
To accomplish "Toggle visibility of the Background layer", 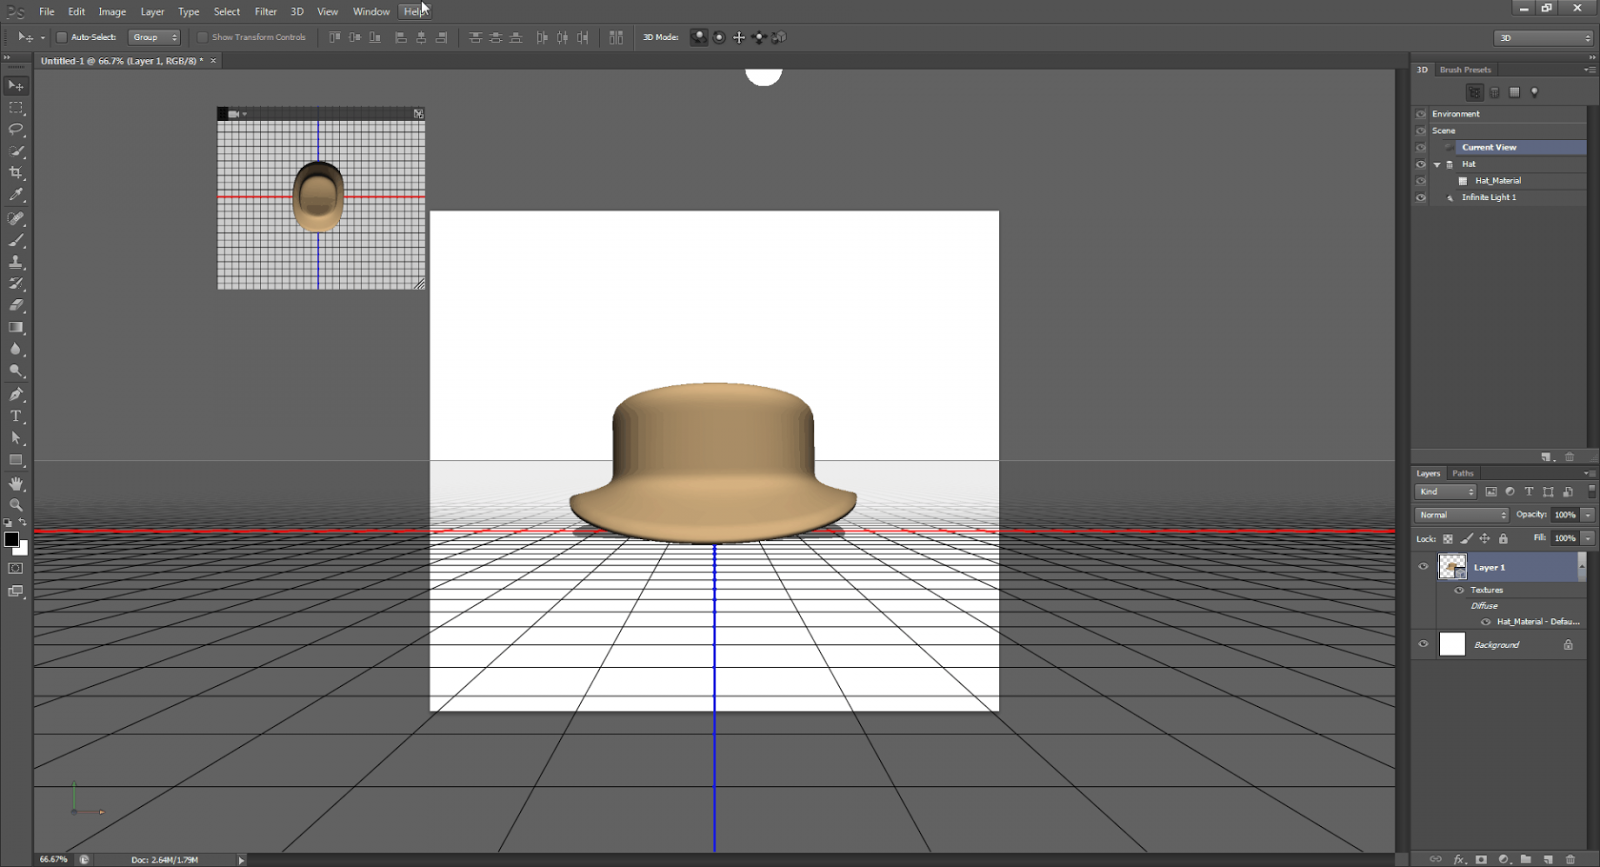I will [x=1423, y=644].
